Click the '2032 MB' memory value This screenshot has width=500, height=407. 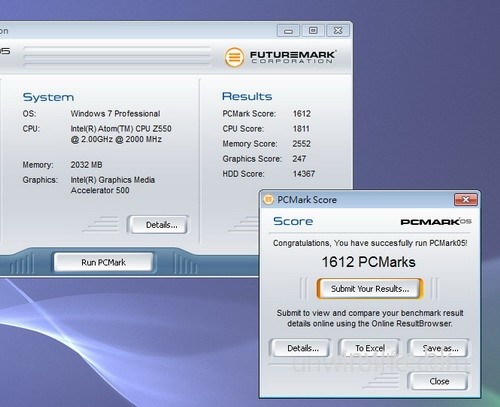coord(86,165)
